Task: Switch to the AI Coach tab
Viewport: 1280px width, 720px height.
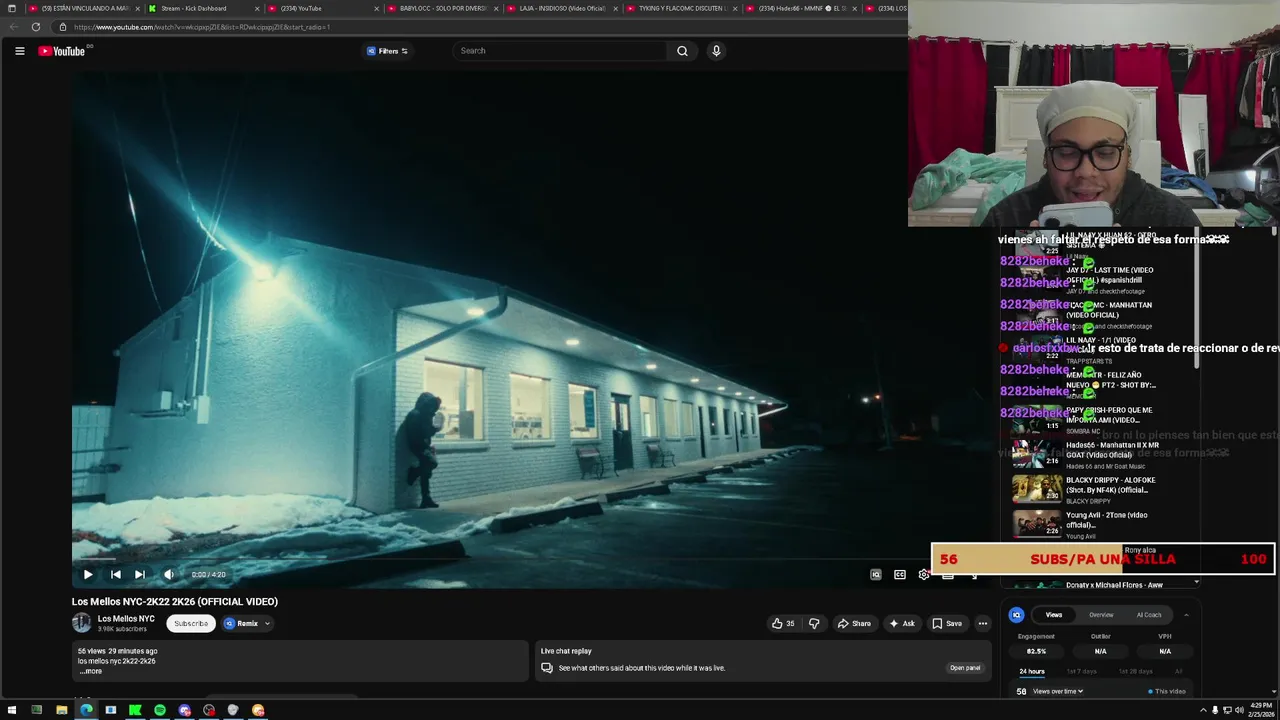Action: pyautogui.click(x=1149, y=615)
